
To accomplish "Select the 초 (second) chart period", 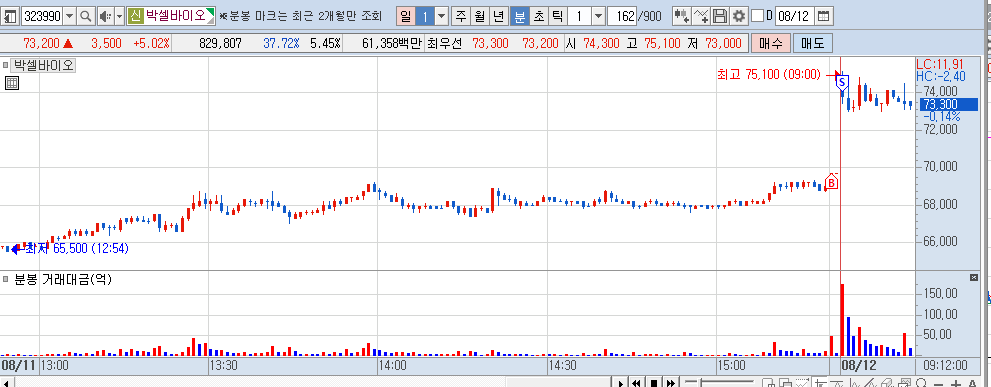I will coord(538,16).
